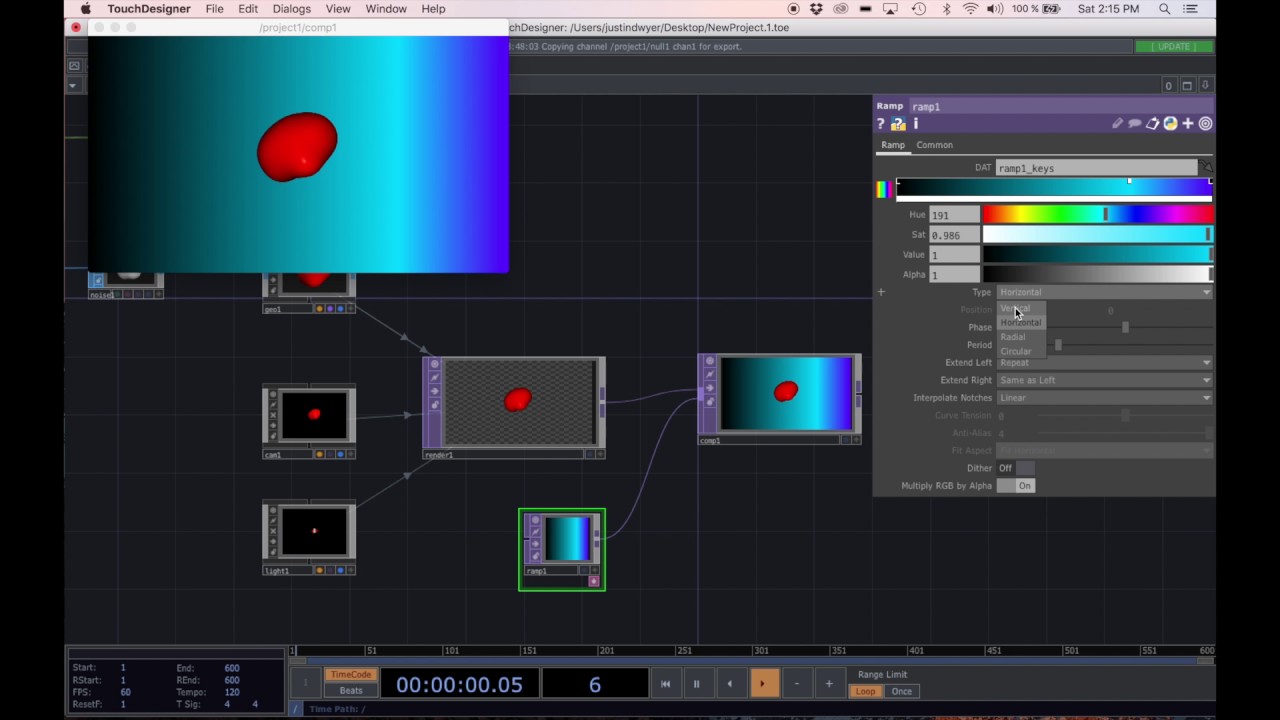
Task: Select TimeCode display mode
Action: pyautogui.click(x=350, y=675)
